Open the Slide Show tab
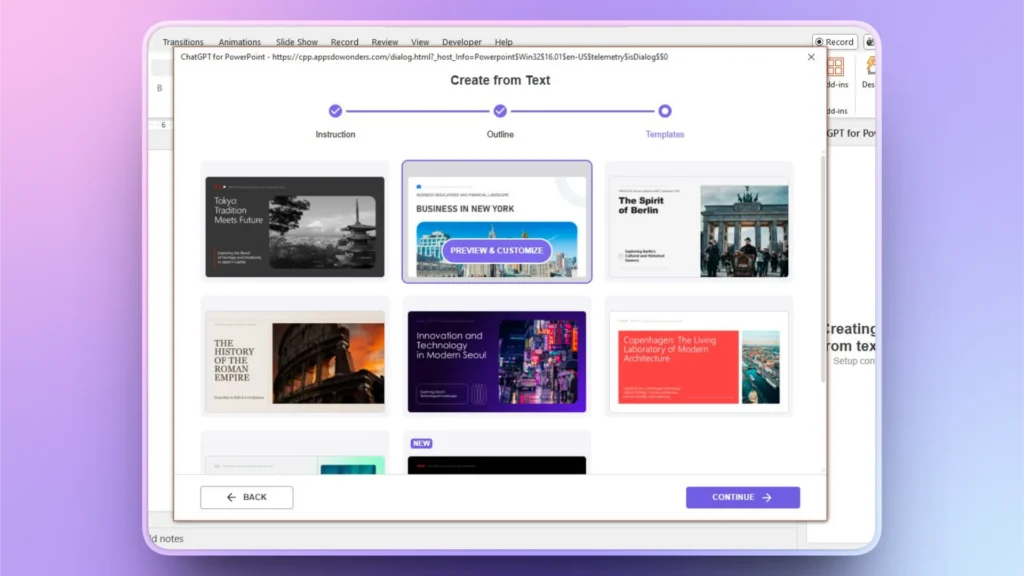Screen dimensions: 1024x576 296,42
